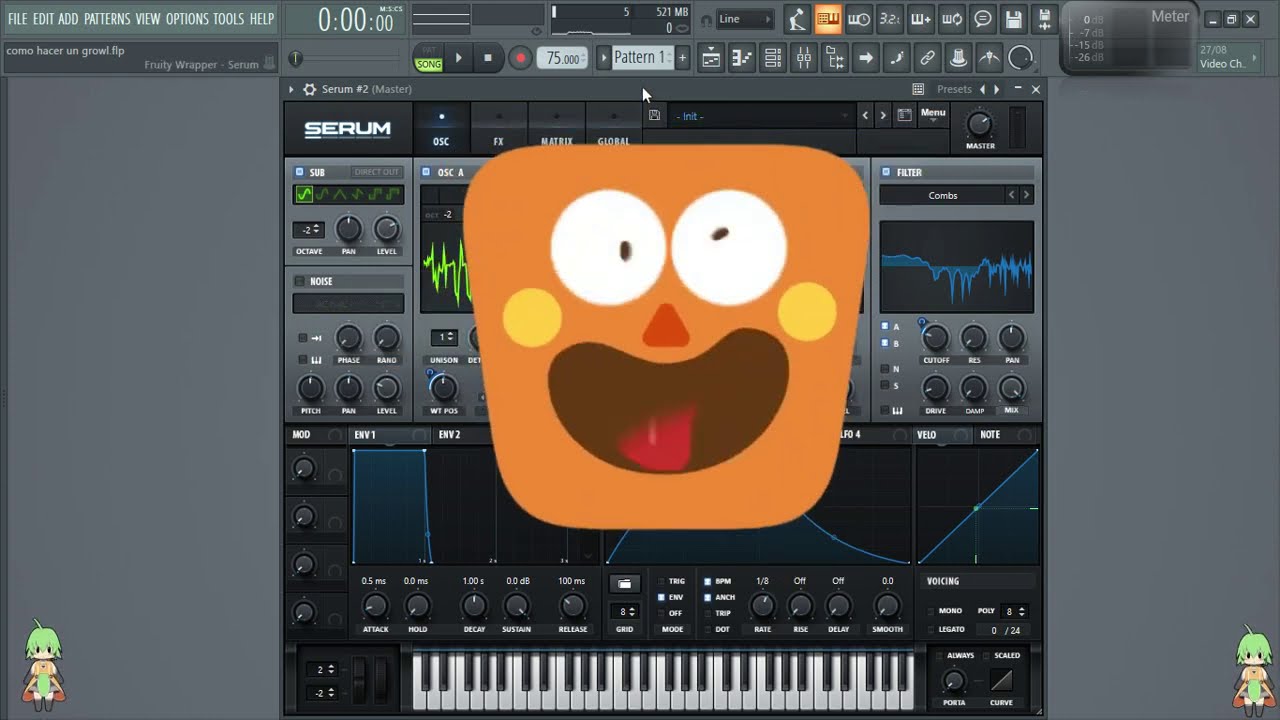1280x720 pixels.
Task: Toggle the SUB oscillator enable switch
Action: click(299, 172)
